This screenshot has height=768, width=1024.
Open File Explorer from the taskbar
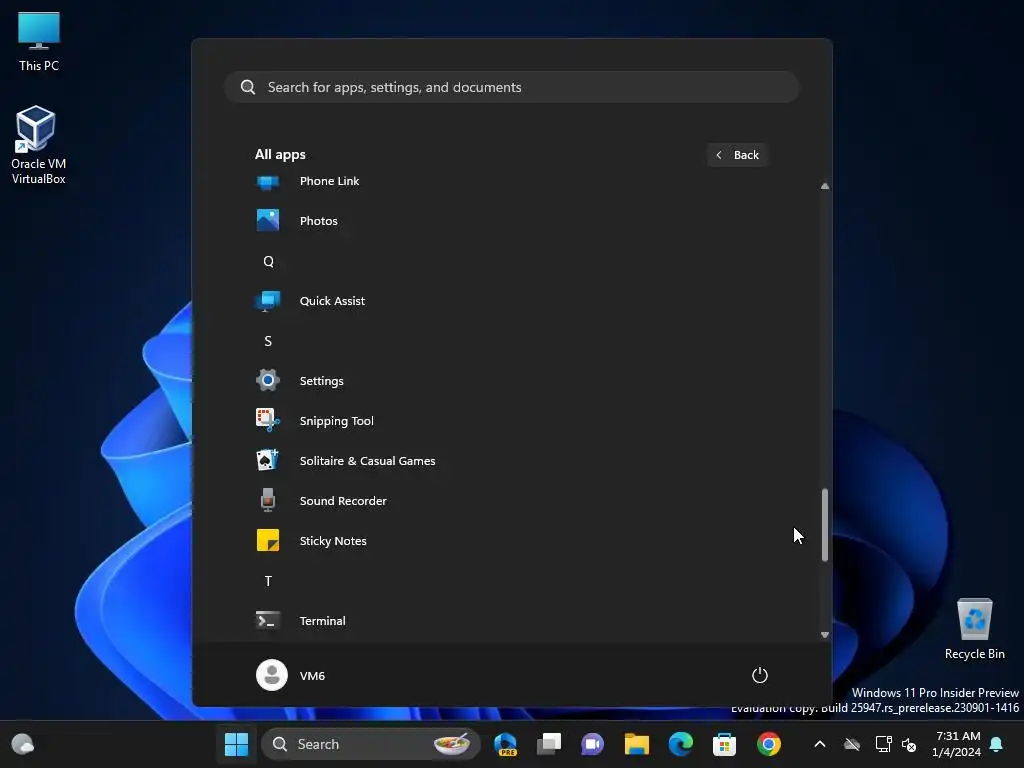coord(637,744)
